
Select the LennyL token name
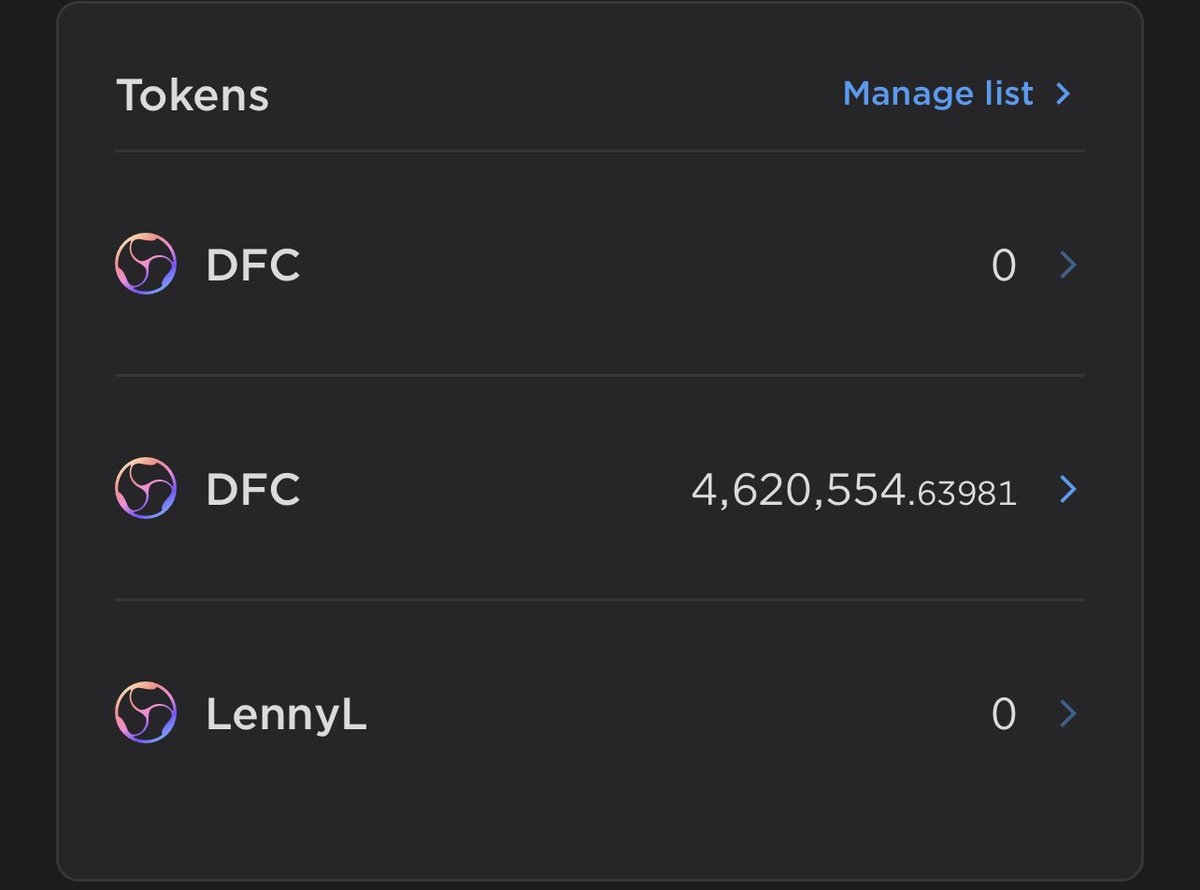tap(286, 715)
